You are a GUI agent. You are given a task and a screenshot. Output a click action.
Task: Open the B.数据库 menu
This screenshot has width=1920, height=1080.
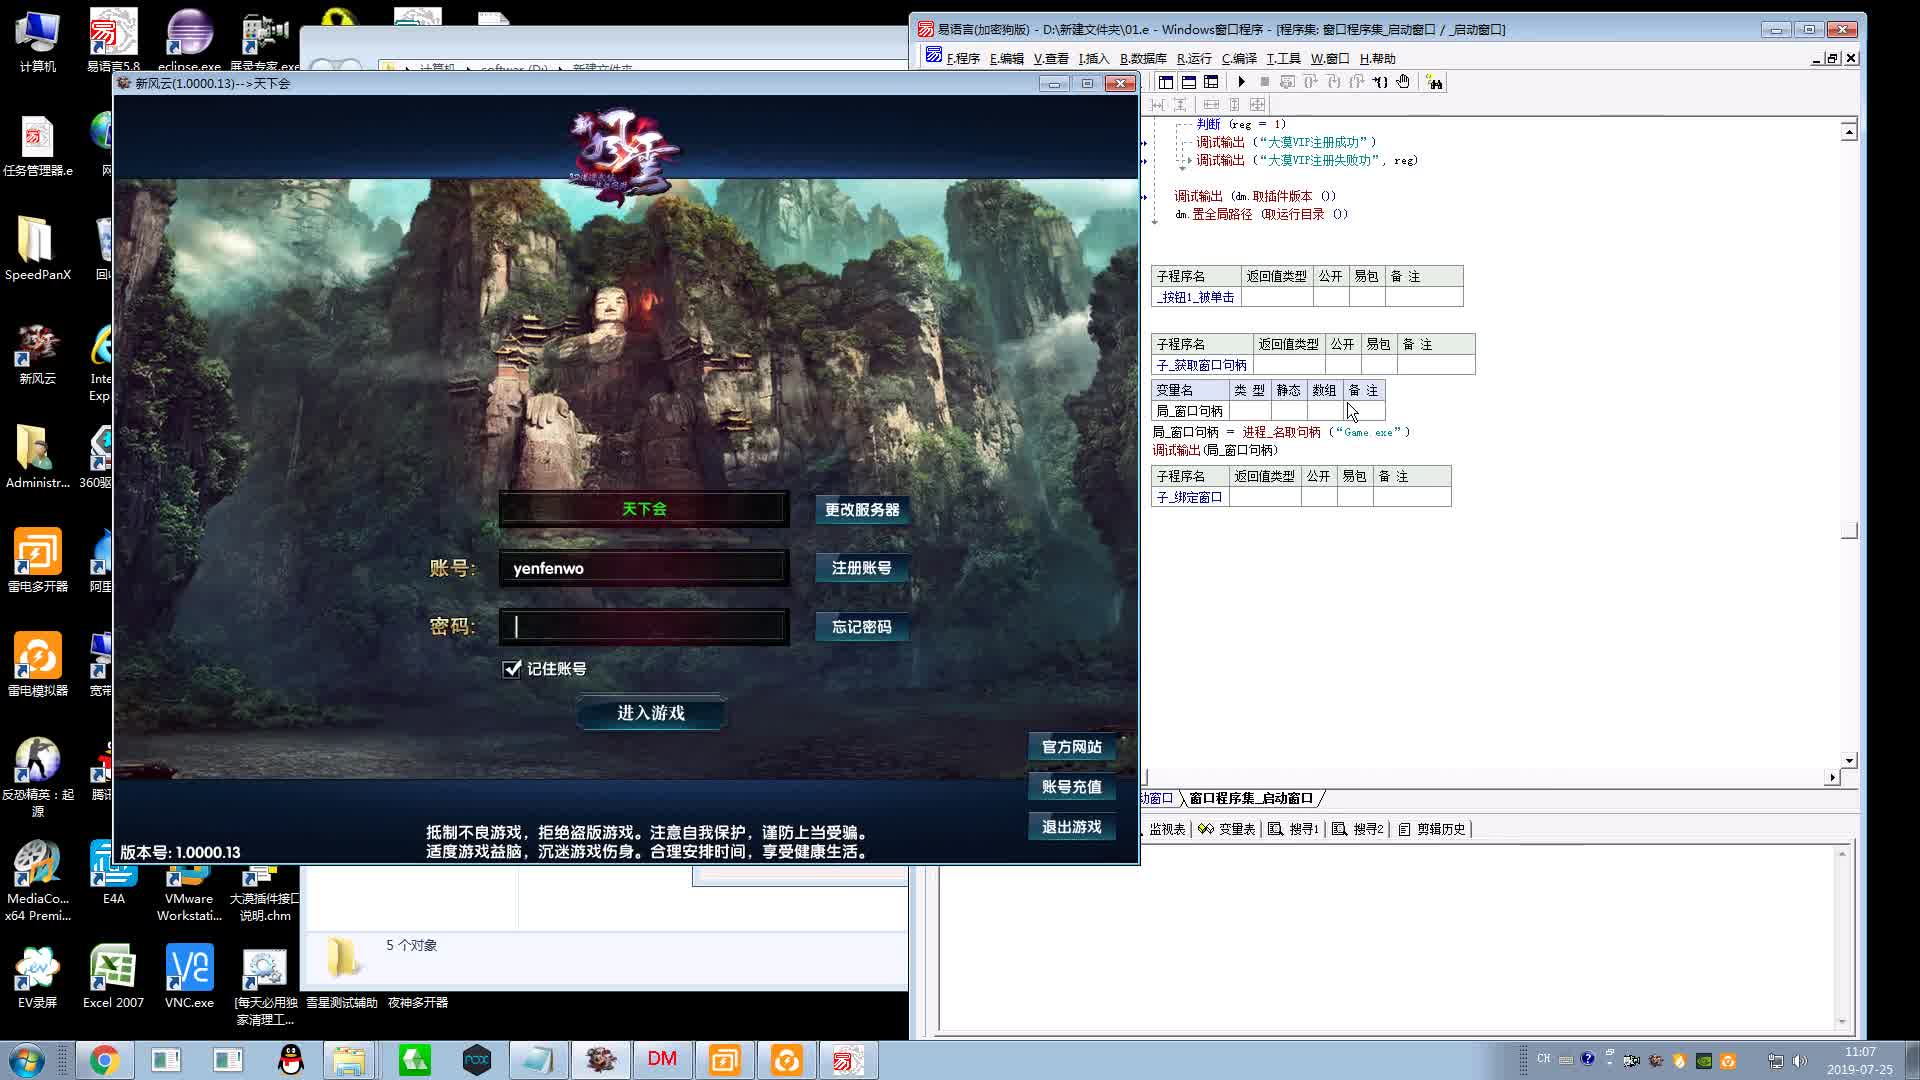pos(1143,58)
